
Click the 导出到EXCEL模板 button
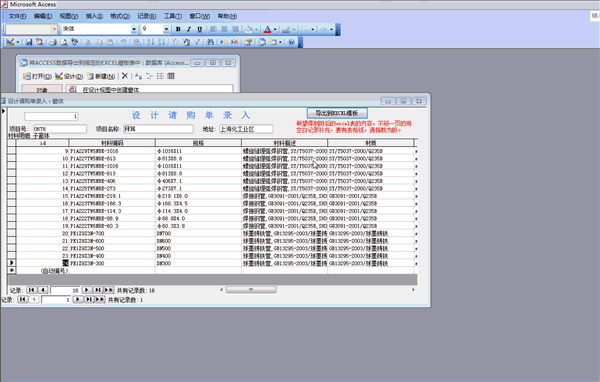337,113
